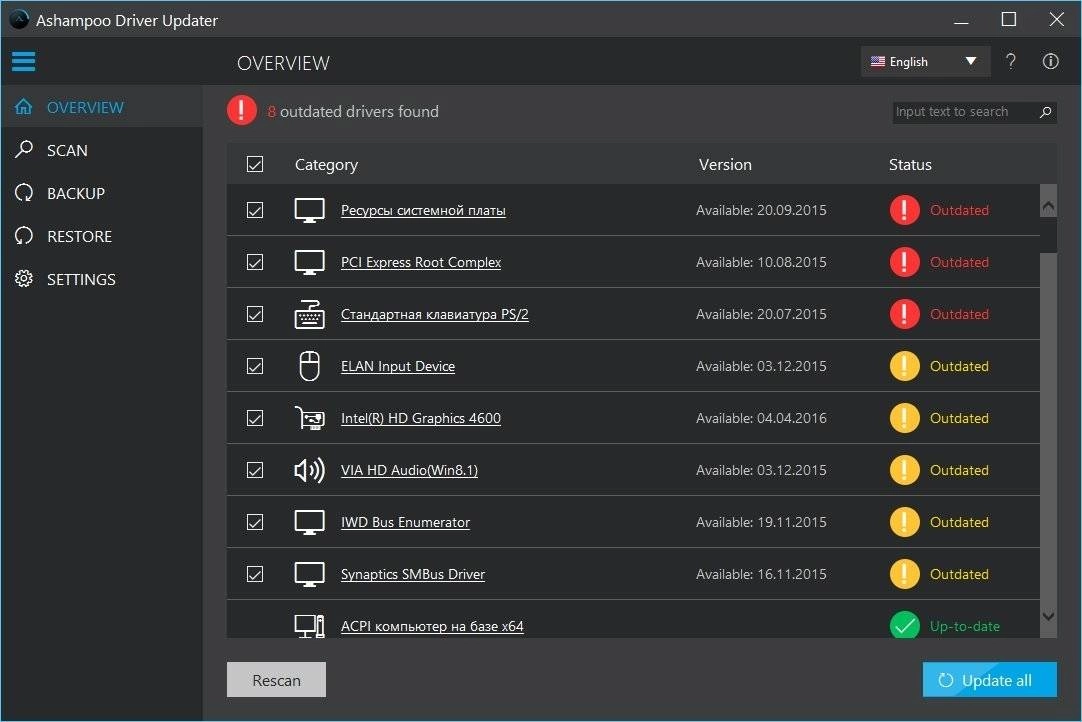Click the monitor icon for Synaptics SMBus Driver
1082x722 pixels.
click(309, 574)
